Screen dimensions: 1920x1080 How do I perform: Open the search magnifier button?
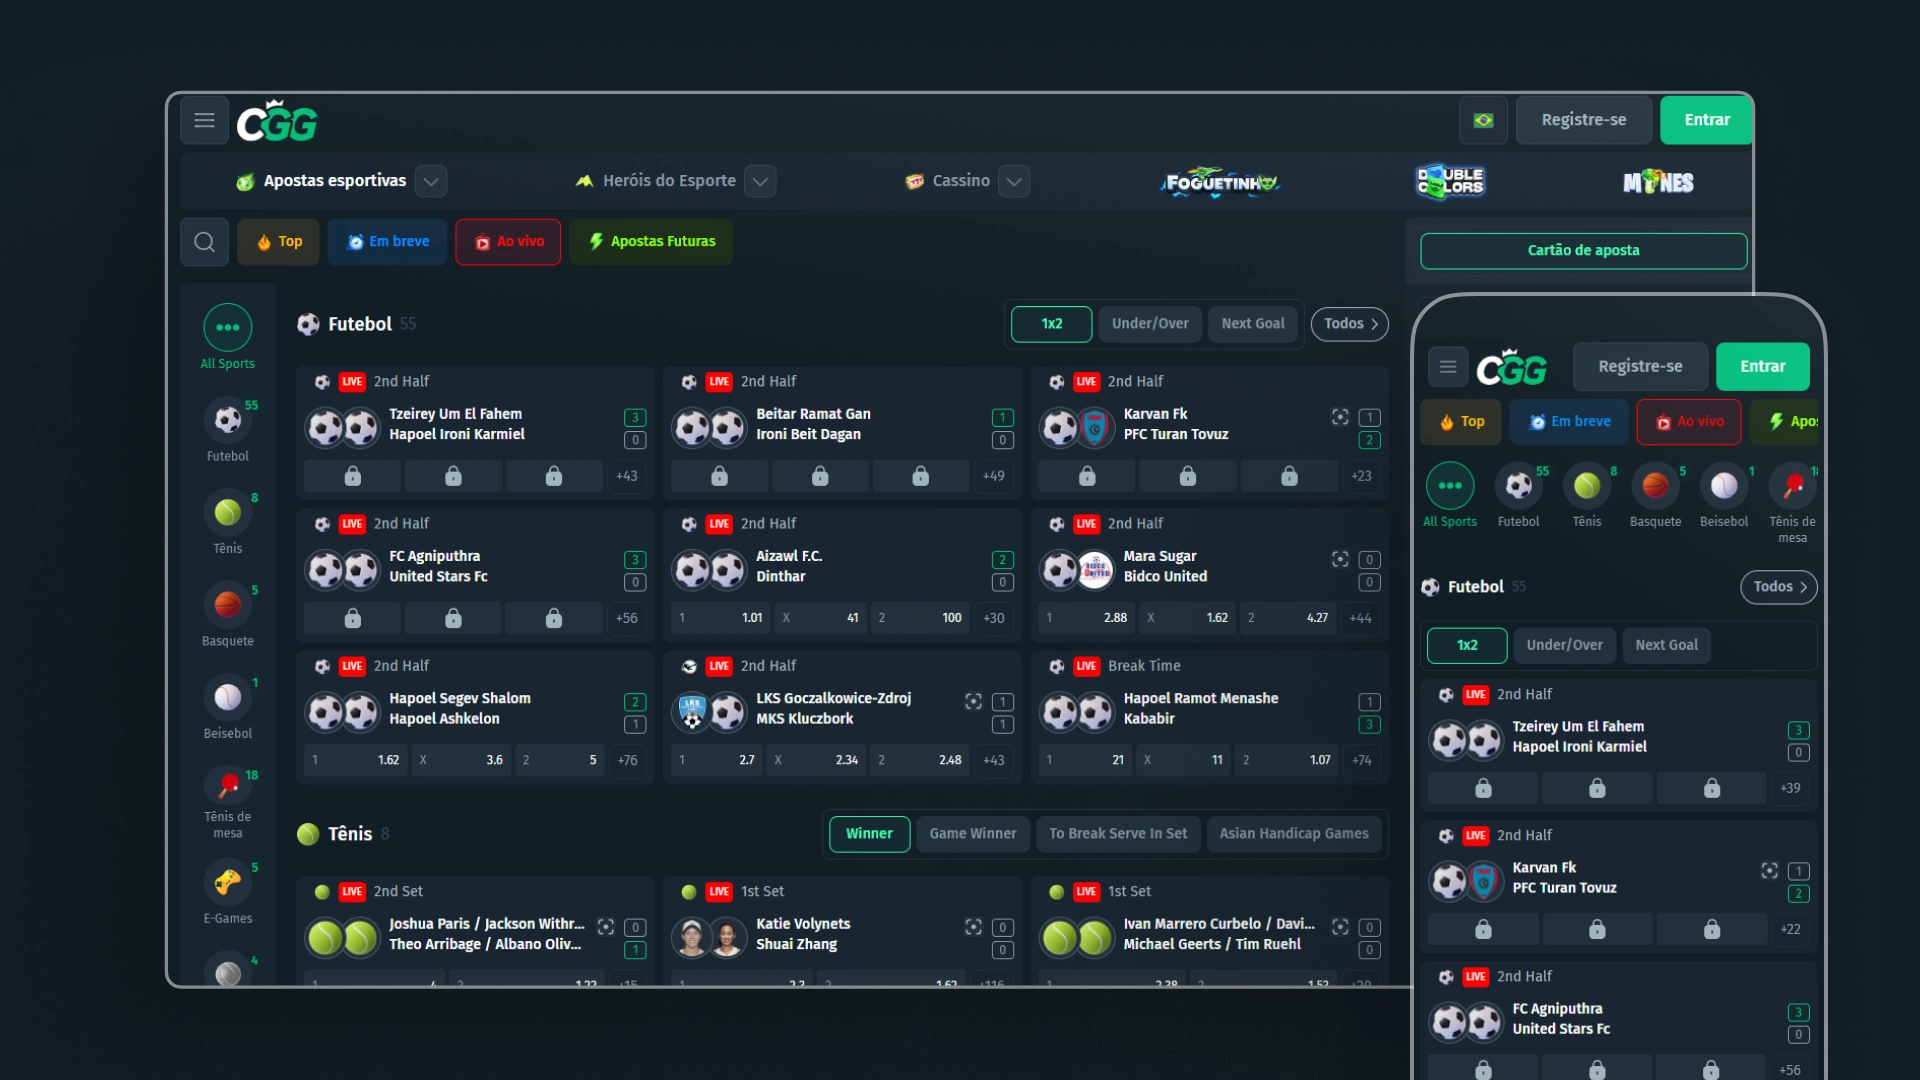(x=204, y=242)
